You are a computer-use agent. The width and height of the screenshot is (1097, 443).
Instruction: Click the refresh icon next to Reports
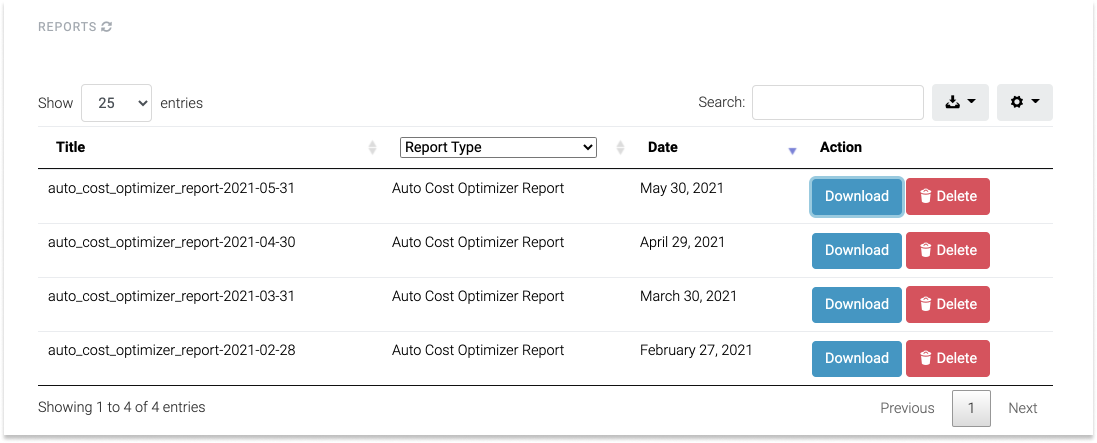coord(107,27)
